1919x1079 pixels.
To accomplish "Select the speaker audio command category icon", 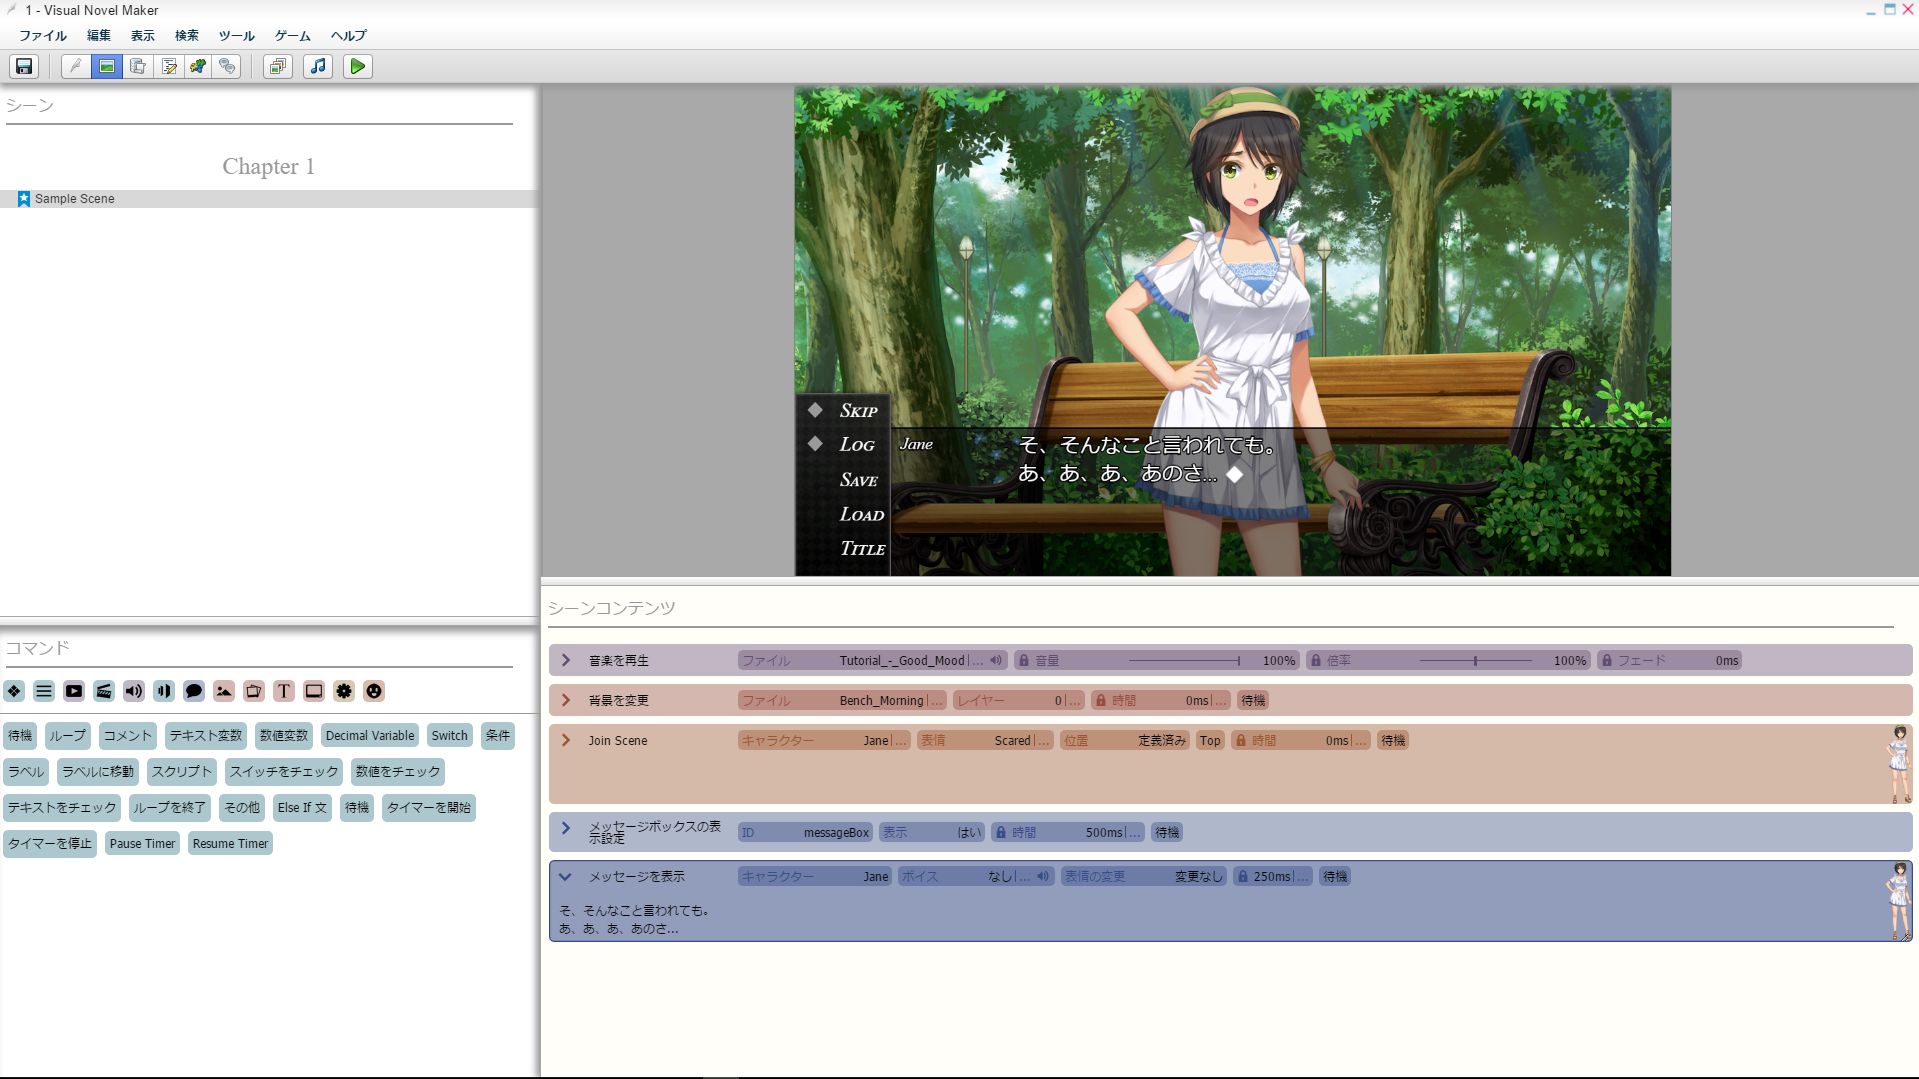I will [134, 691].
